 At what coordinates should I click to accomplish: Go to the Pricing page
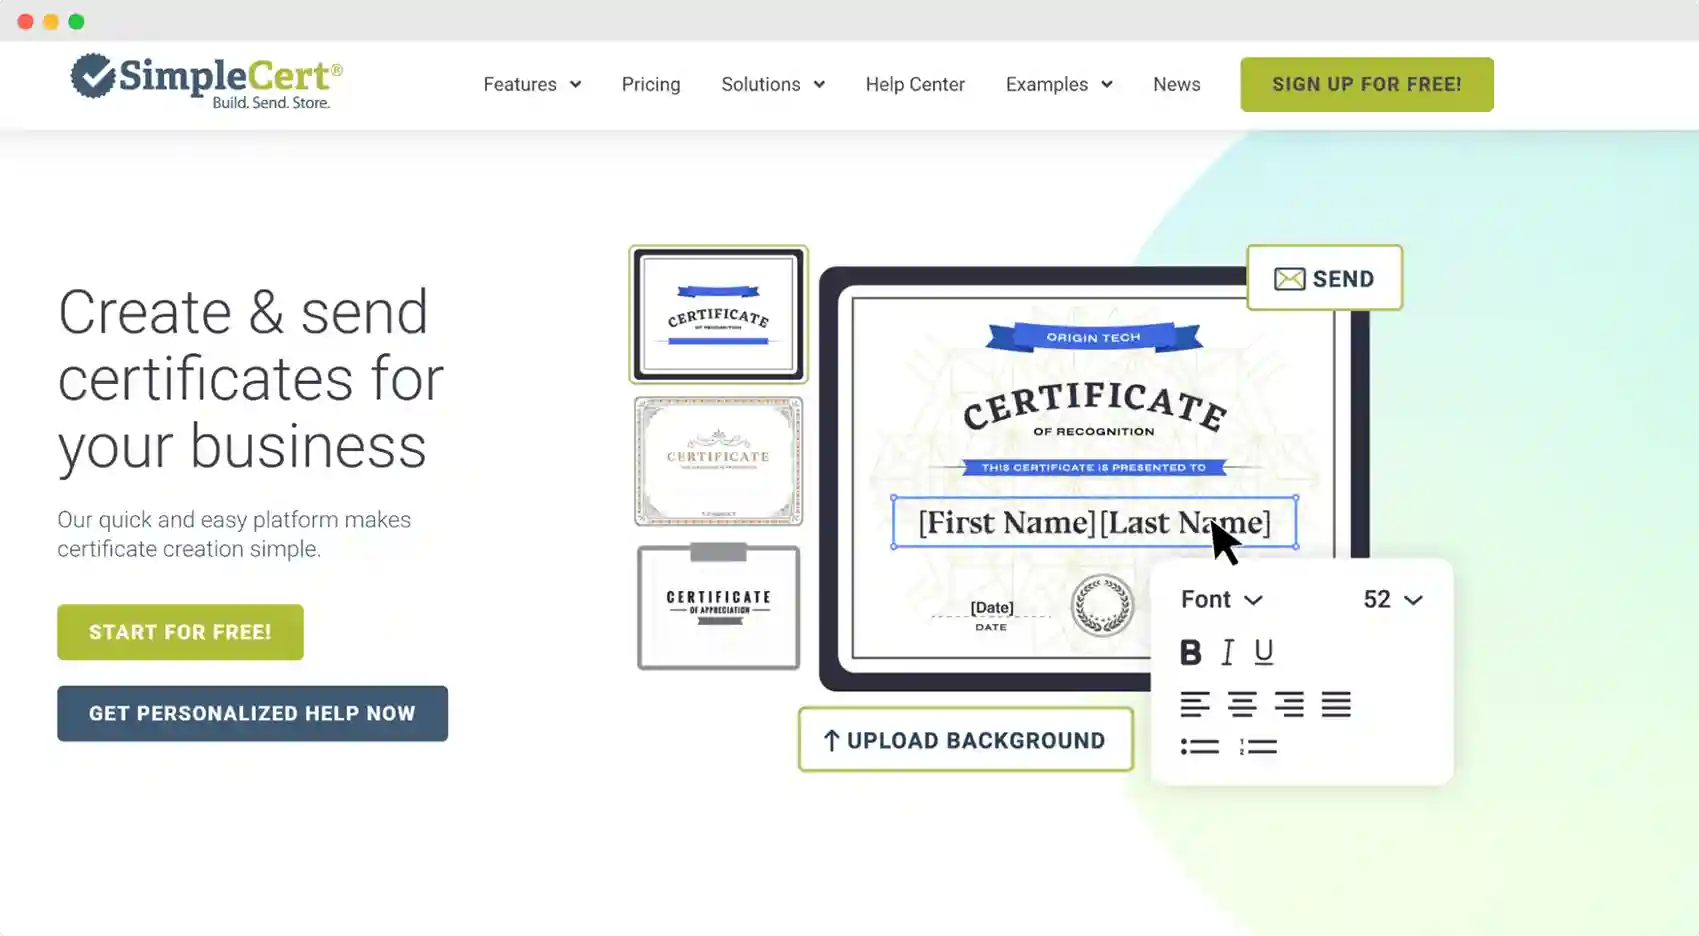point(651,85)
